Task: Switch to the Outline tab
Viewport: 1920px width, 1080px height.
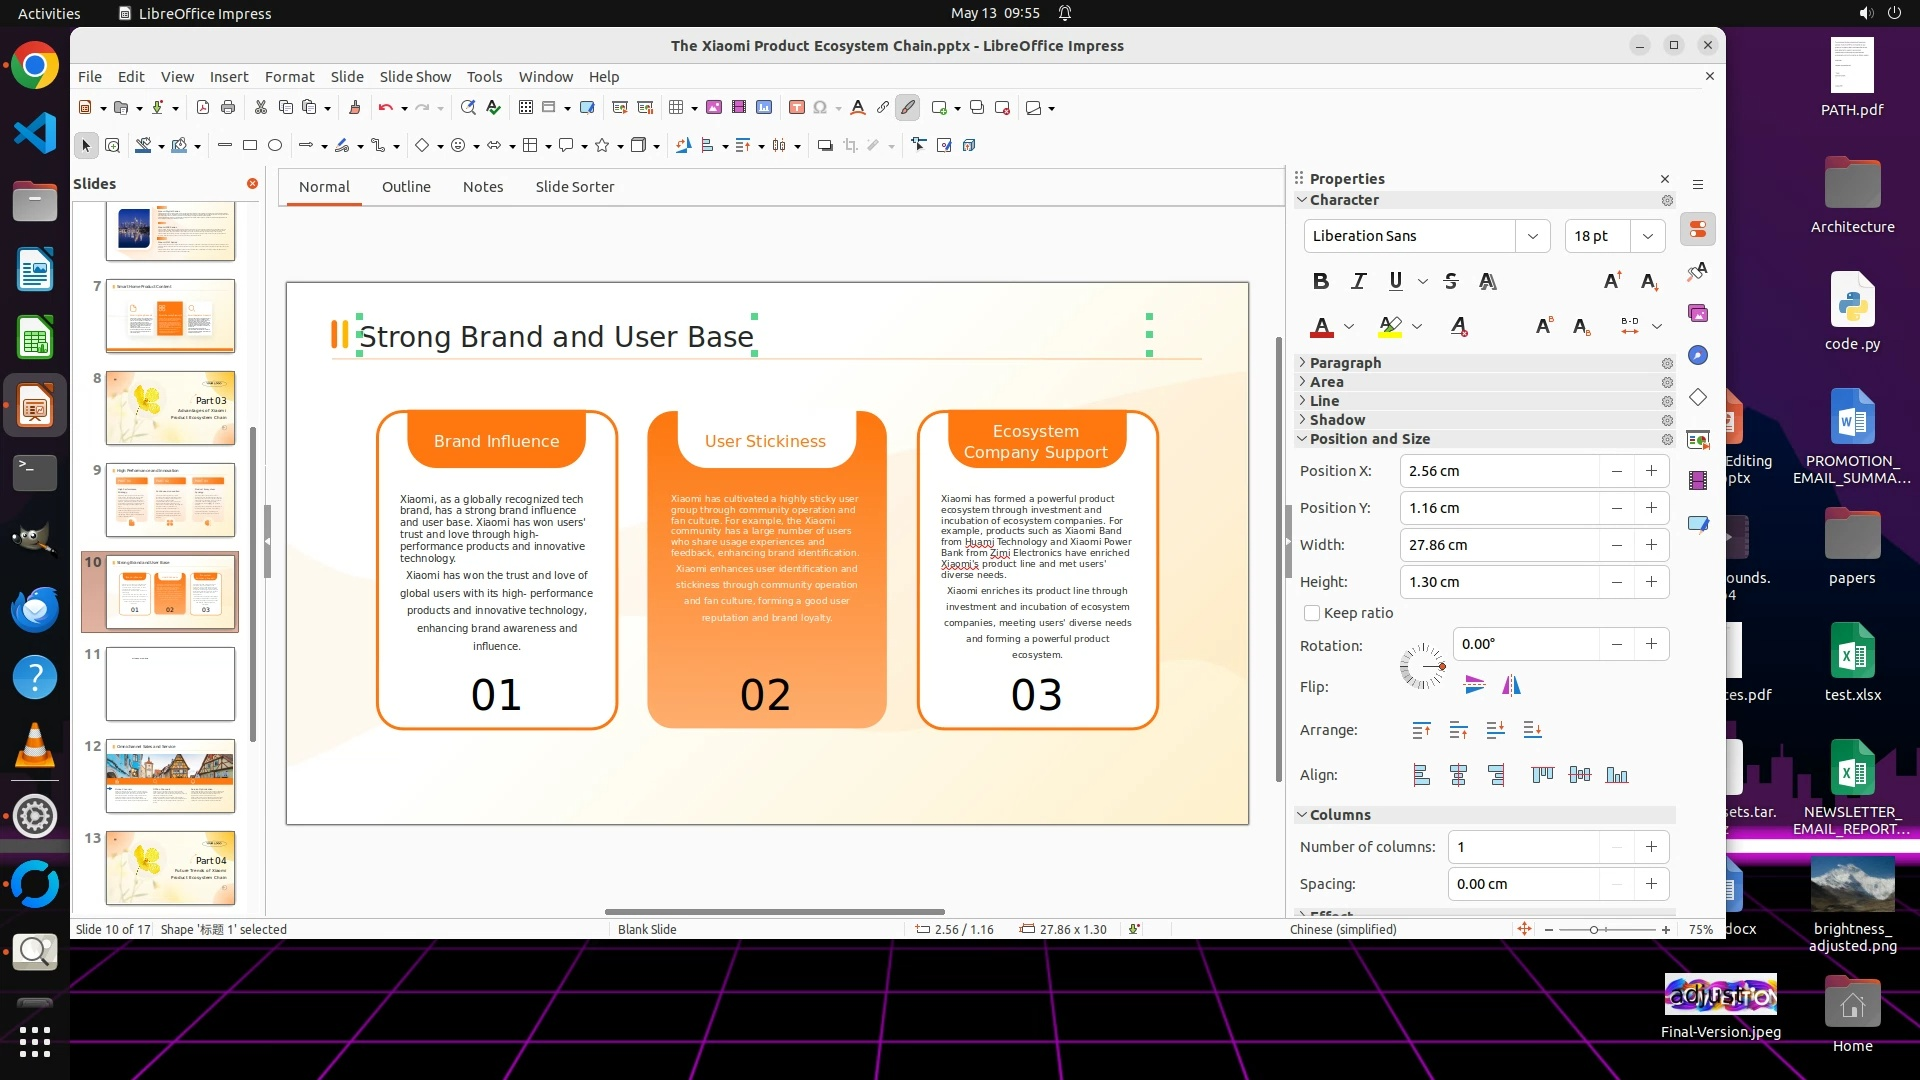Action: point(406,187)
